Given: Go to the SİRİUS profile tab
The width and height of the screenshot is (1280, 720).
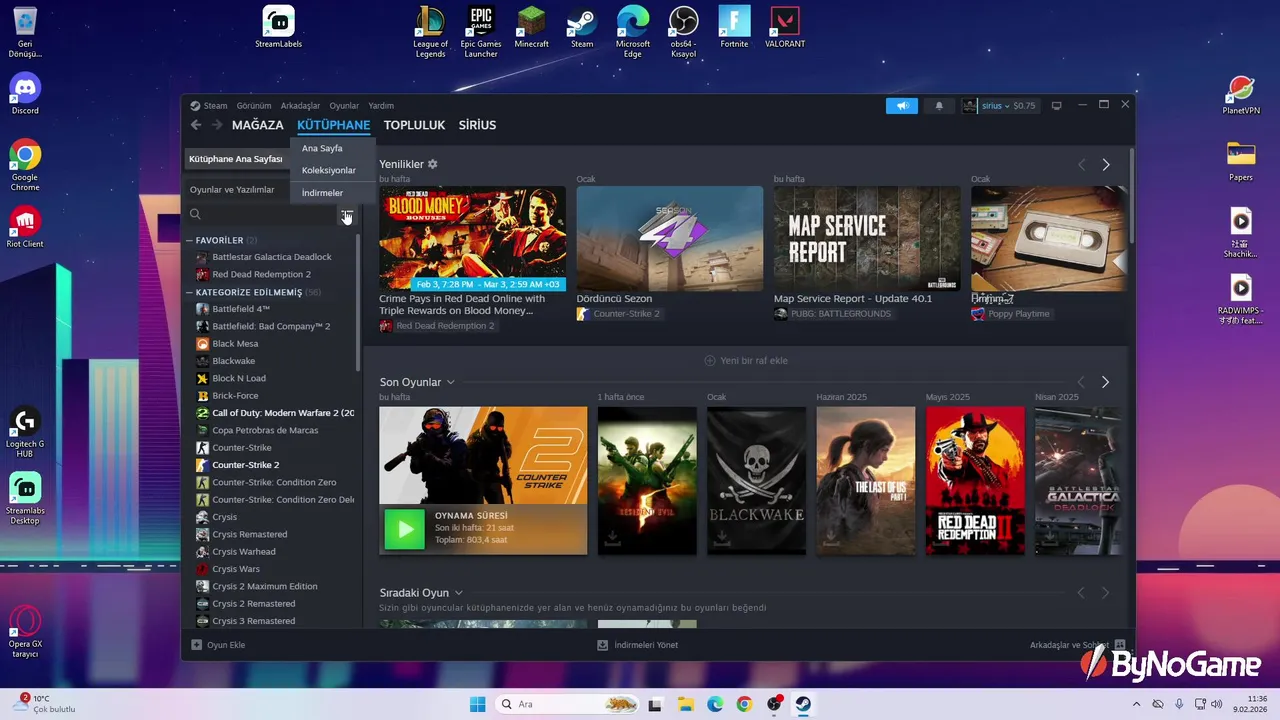Looking at the screenshot, I should [477, 125].
